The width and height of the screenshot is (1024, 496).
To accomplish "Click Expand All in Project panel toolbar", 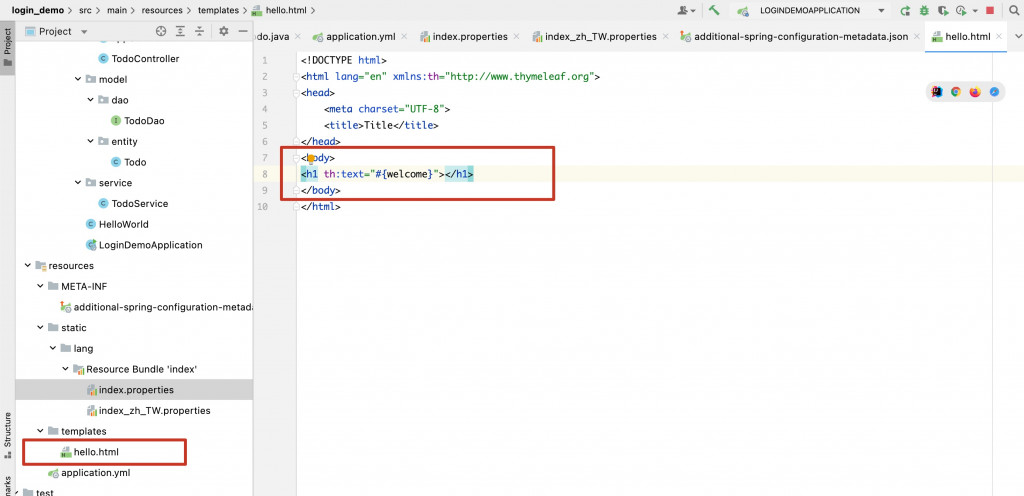I will click(x=180, y=31).
